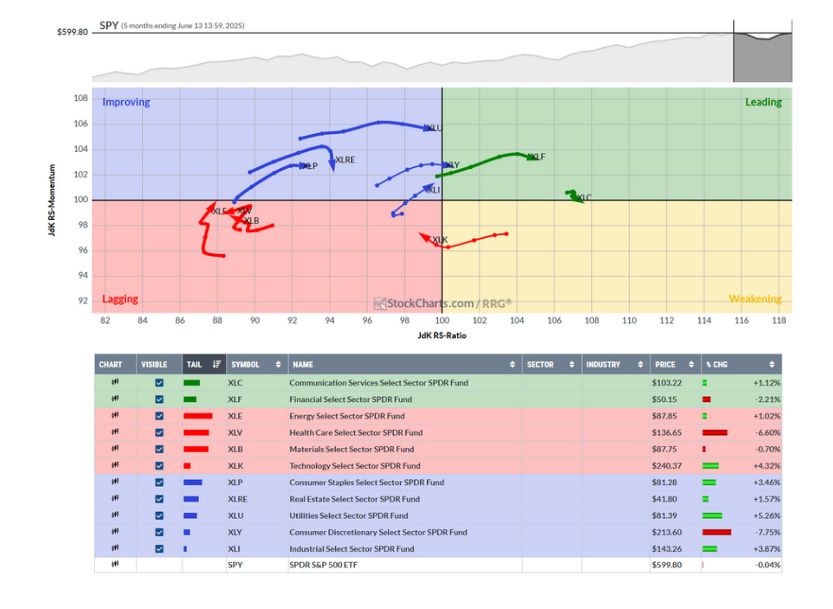Click SPDR S&P 500 ETF name
833x609 pixels.
tap(324, 565)
